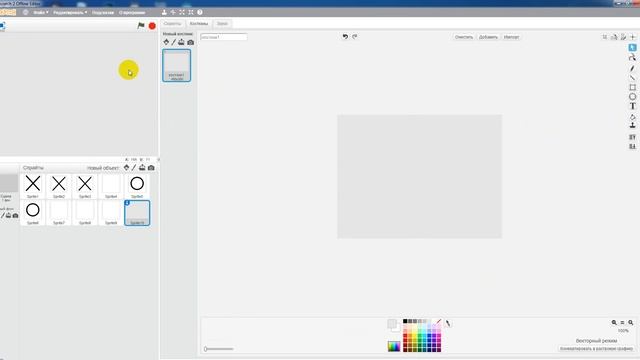Image resolution: width=640 pixels, height=360 pixels.
Task: Open the Подсказки menu item
Action: [103, 12]
